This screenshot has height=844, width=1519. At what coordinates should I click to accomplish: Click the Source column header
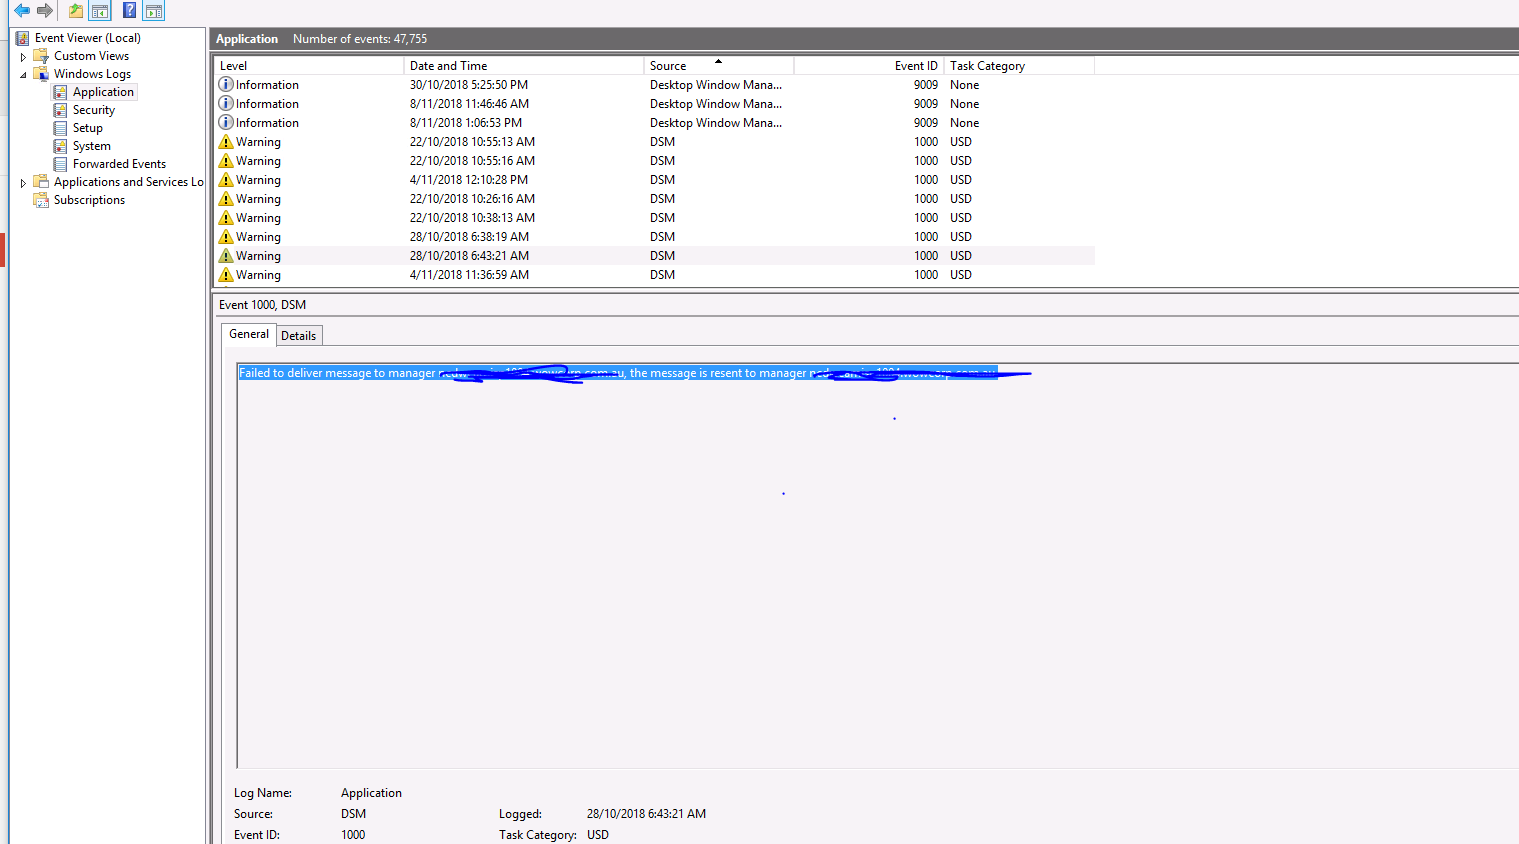tap(668, 65)
